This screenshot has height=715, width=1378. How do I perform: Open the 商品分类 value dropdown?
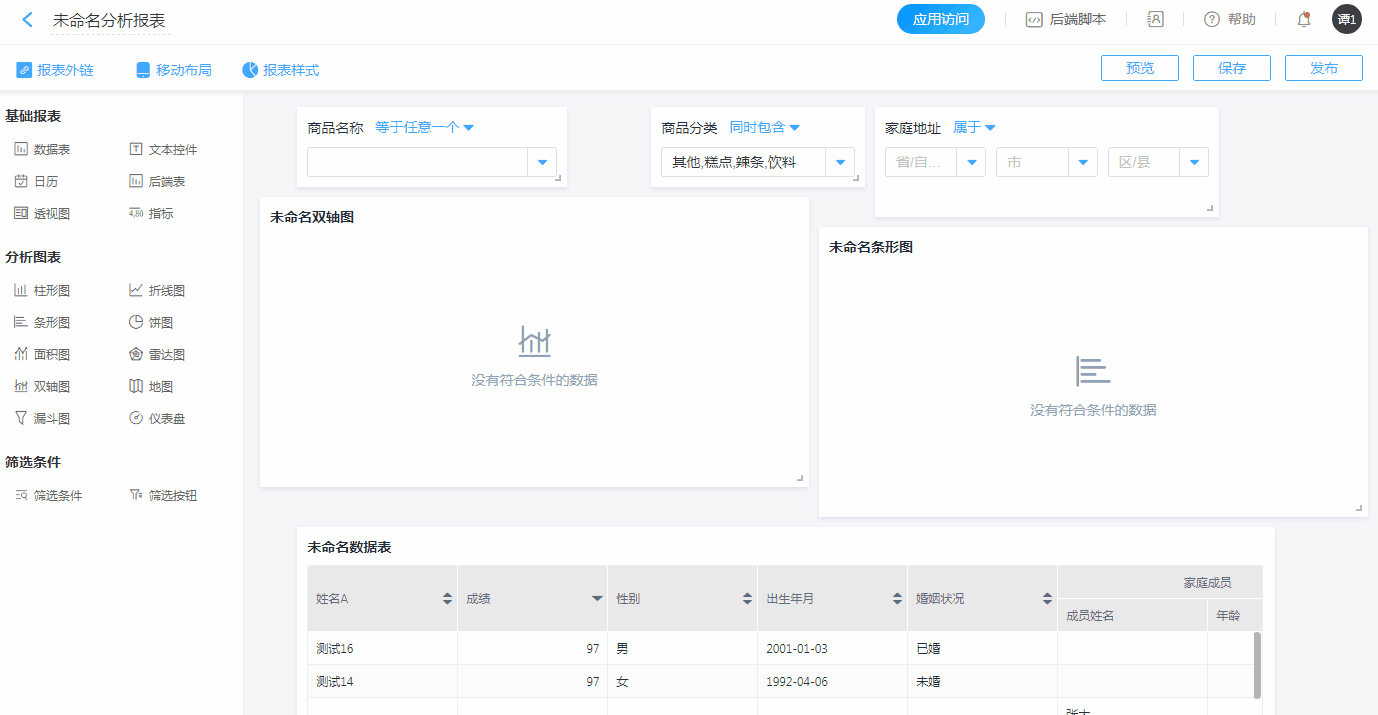coord(839,162)
